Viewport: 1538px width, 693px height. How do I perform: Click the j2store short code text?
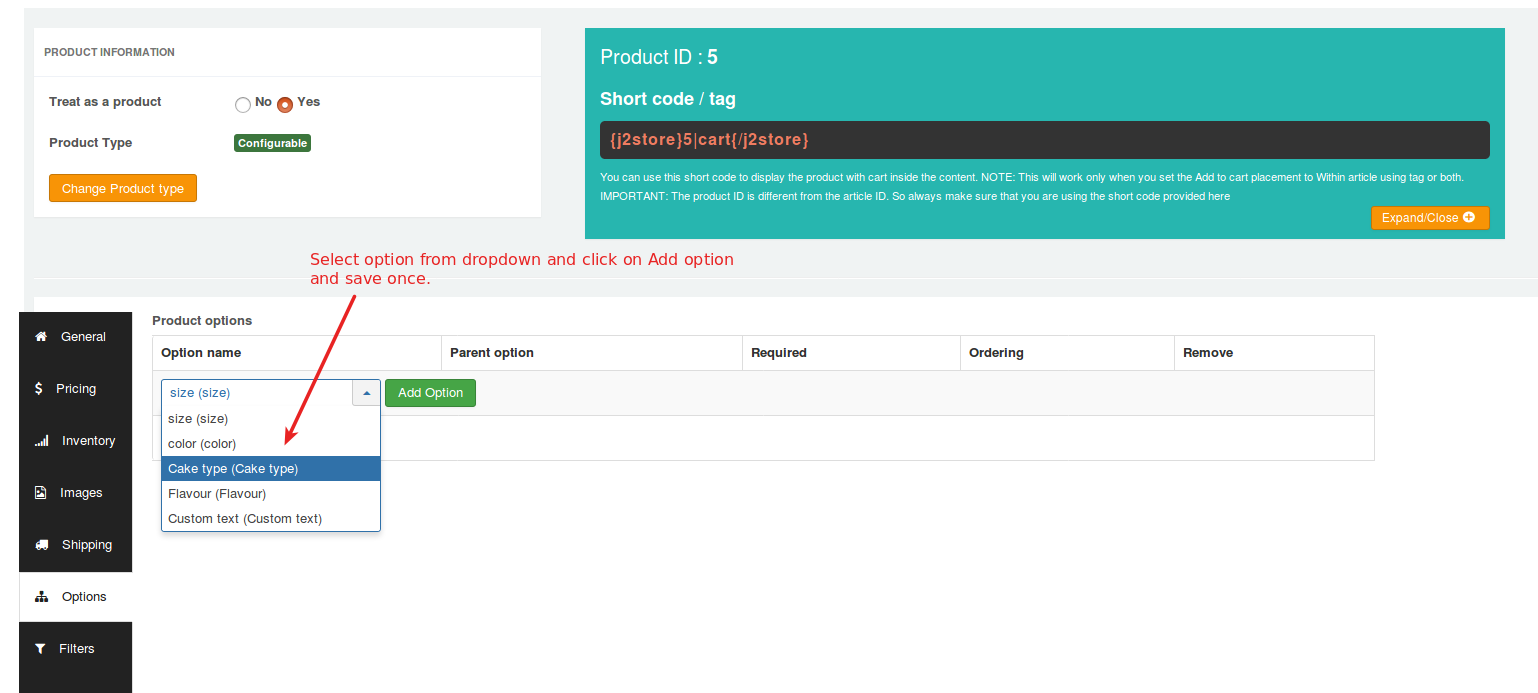pyautogui.click(x=709, y=140)
